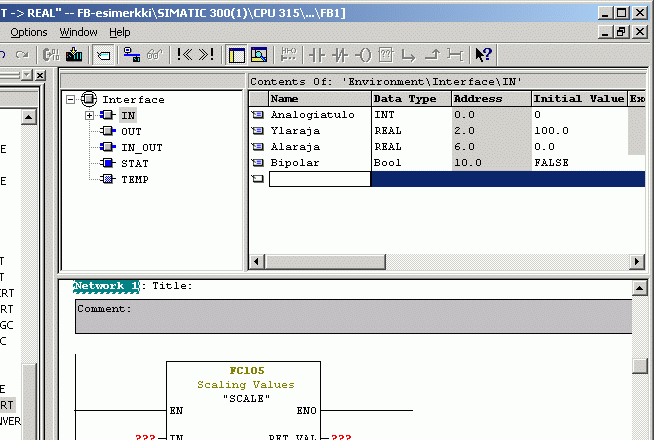
Task: Select the TEMP tree item
Action: click(135, 179)
